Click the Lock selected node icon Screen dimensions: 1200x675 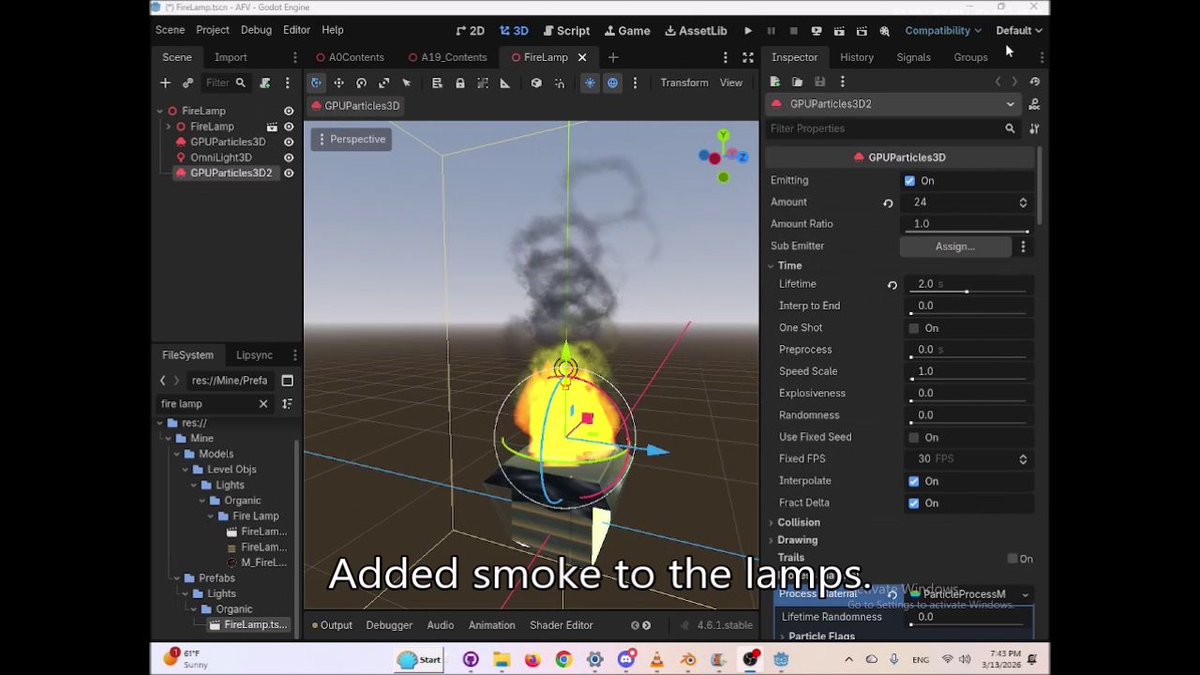tap(460, 83)
